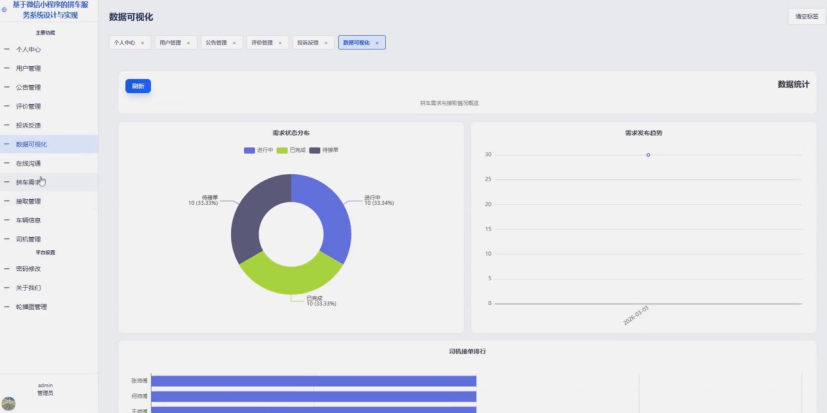
Task: Click the logo icon beside the system title
Action: click(x=5, y=9)
